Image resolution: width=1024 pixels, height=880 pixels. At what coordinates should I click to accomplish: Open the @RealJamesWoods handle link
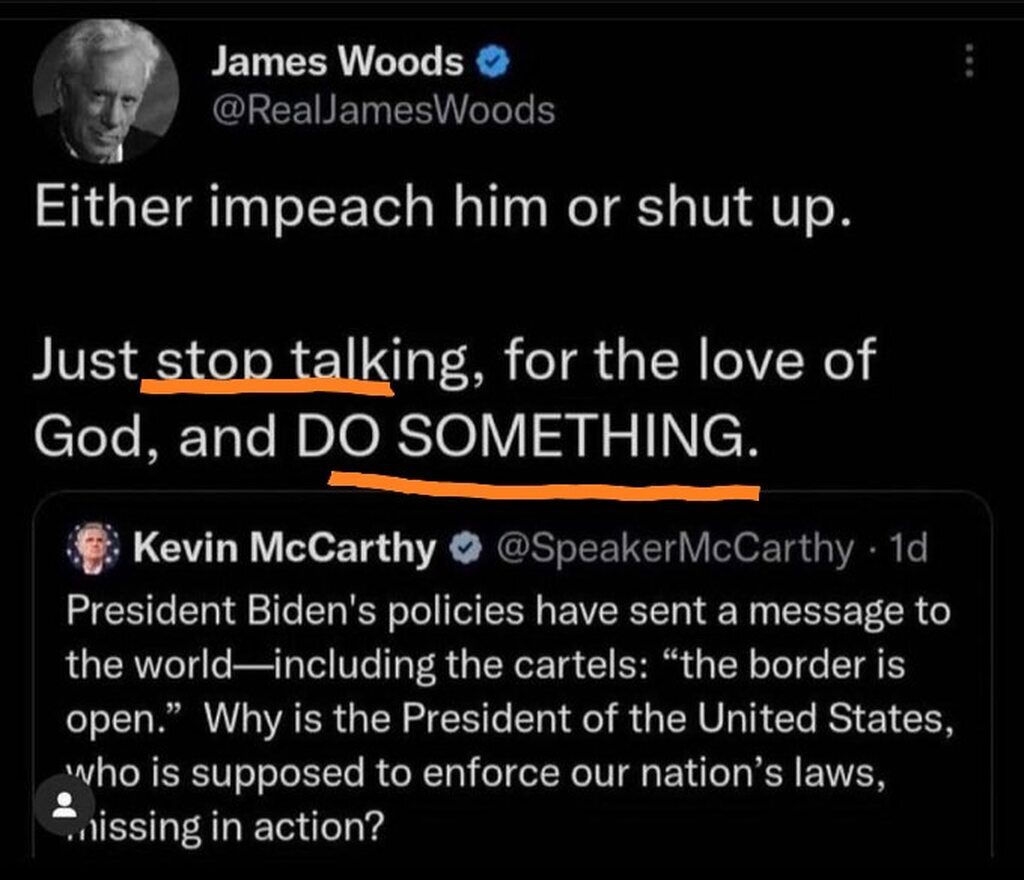tap(383, 110)
